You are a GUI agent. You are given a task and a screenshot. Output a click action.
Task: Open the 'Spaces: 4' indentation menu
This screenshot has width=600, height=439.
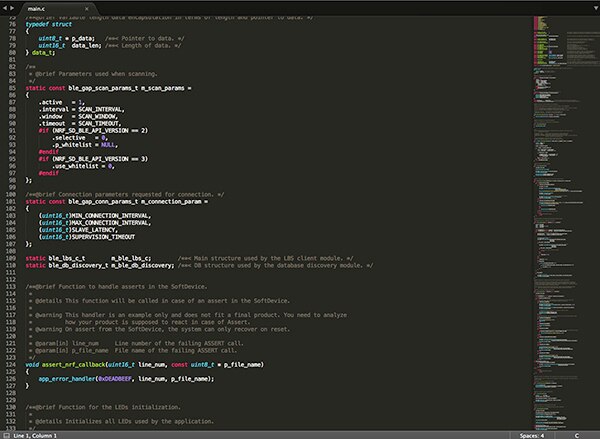pyautogui.click(x=532, y=436)
